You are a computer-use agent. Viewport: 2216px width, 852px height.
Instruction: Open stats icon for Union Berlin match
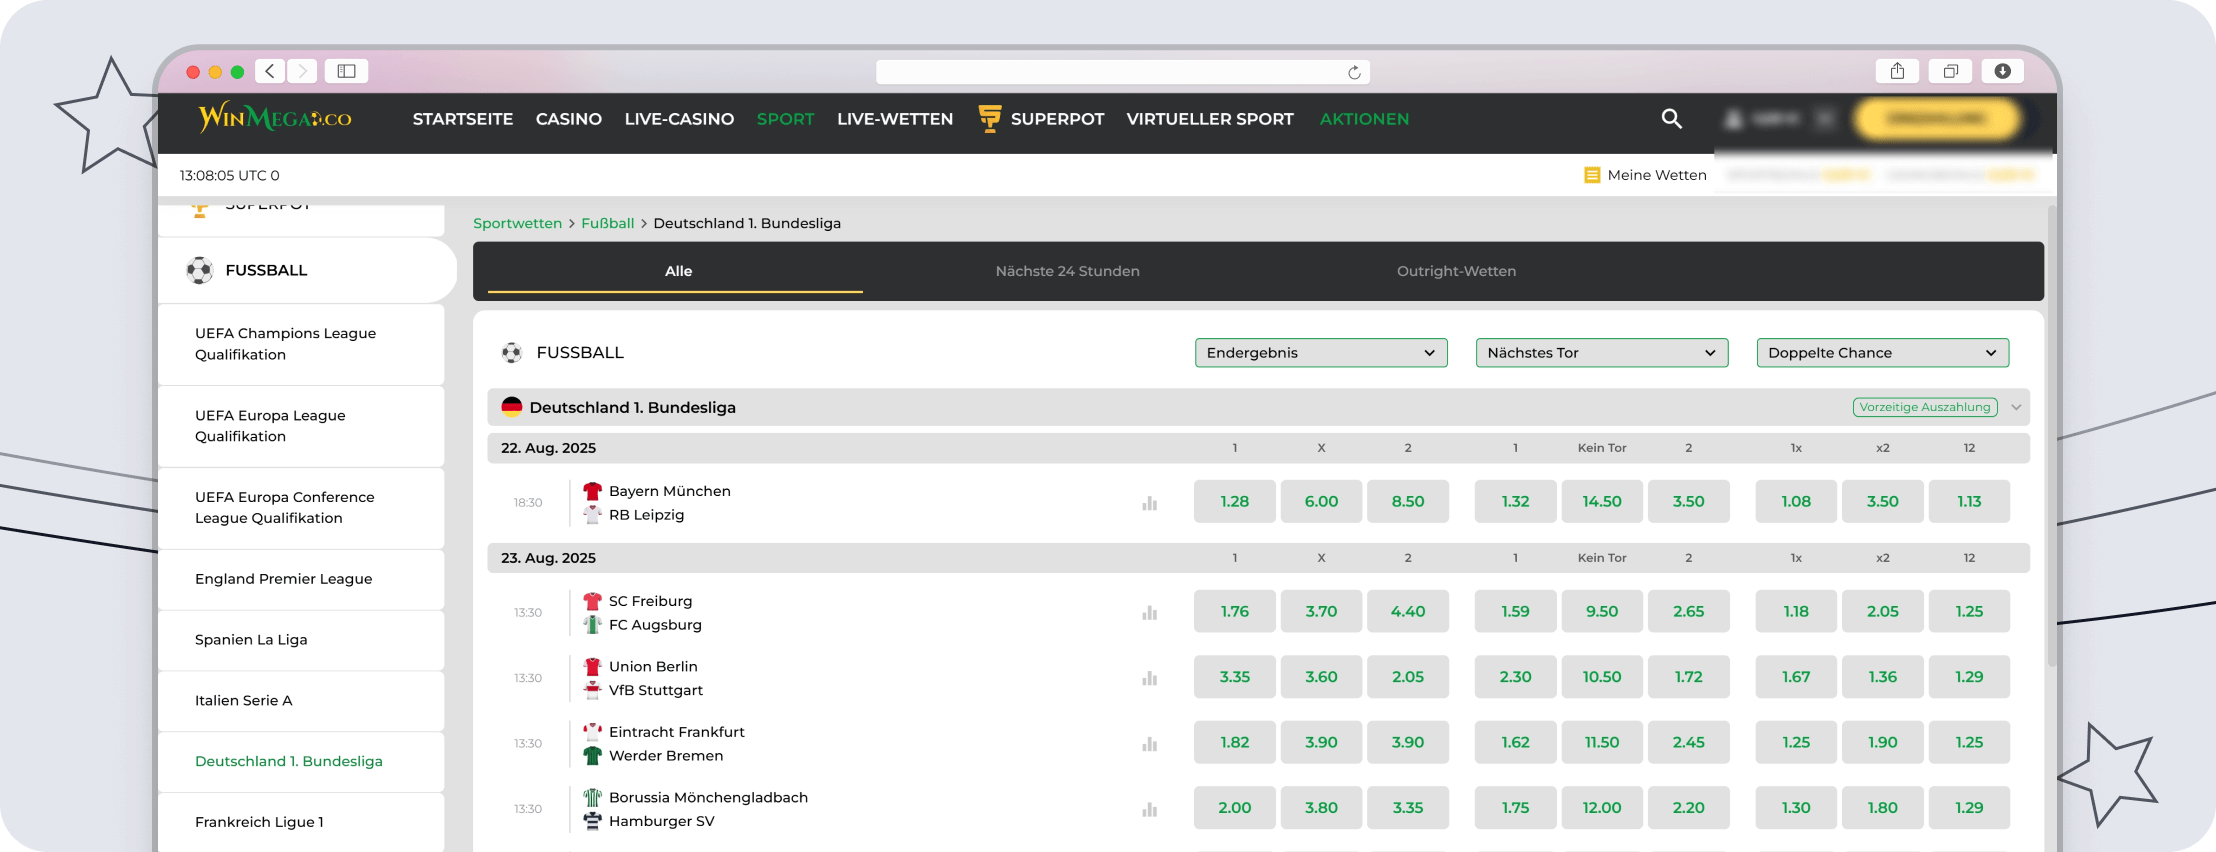pyautogui.click(x=1149, y=678)
